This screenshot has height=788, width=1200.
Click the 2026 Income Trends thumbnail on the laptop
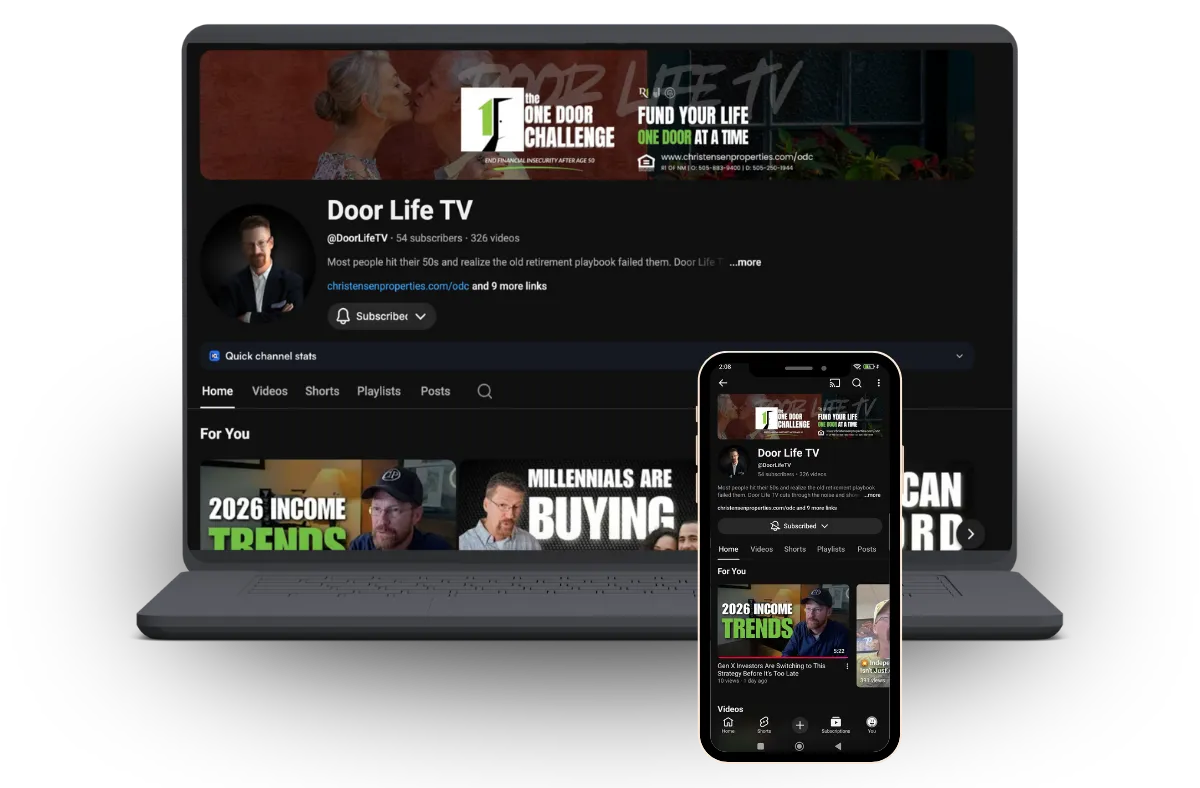coord(328,505)
